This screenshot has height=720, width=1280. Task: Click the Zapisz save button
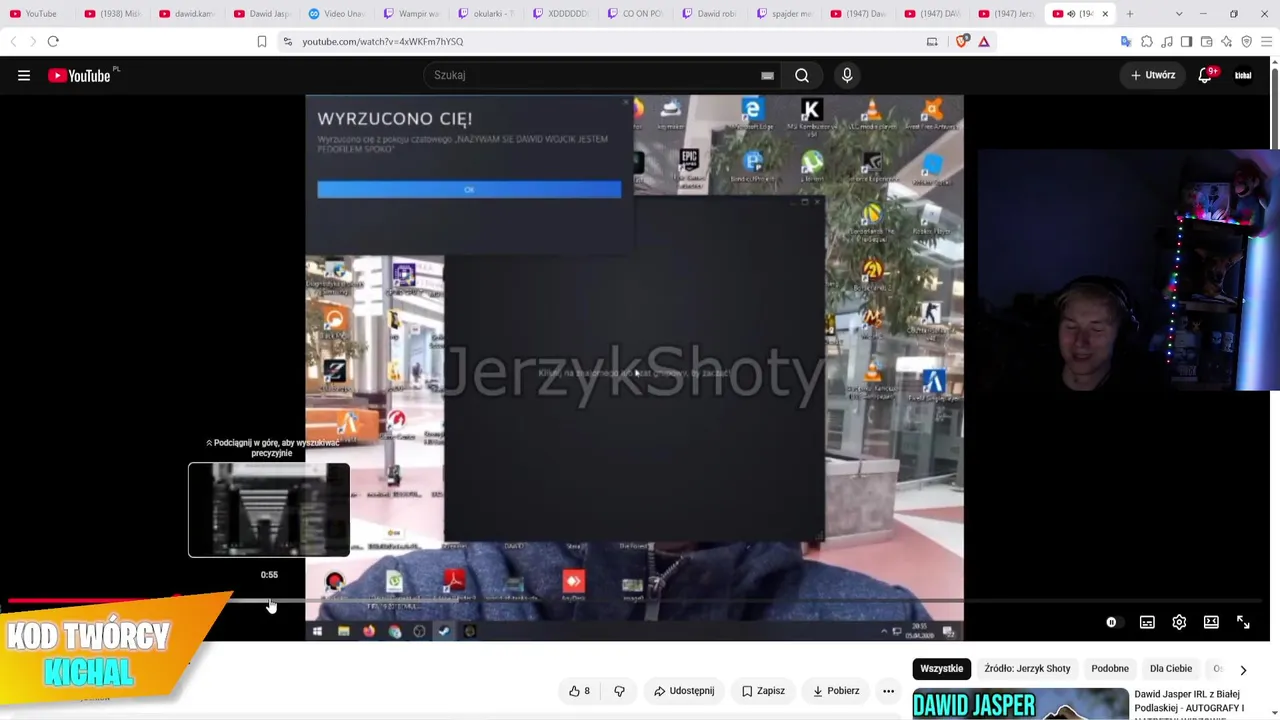click(x=763, y=691)
